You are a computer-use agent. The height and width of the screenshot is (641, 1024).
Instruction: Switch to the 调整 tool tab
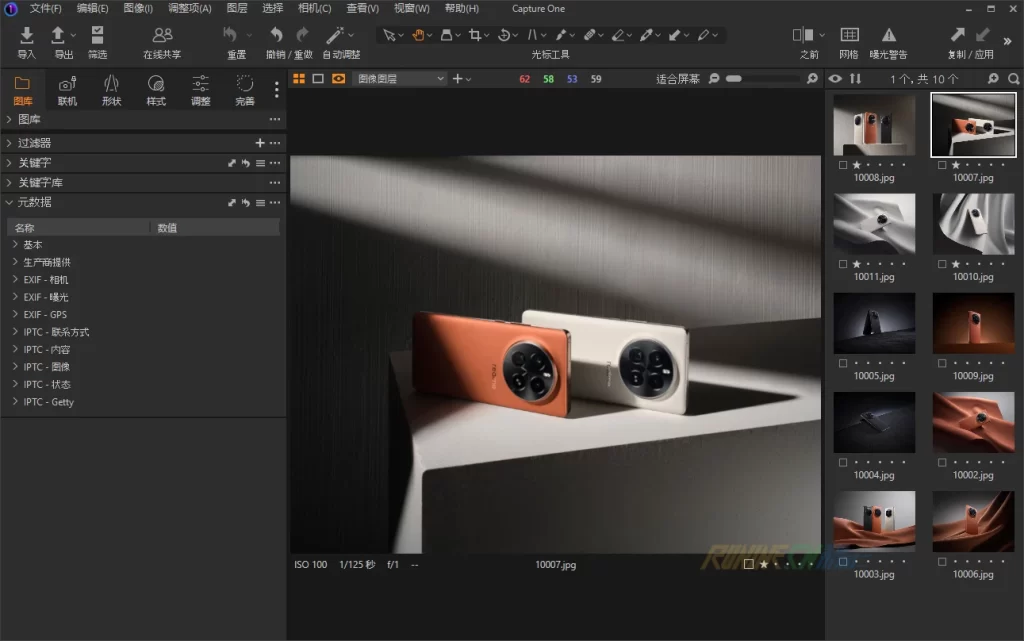201,88
